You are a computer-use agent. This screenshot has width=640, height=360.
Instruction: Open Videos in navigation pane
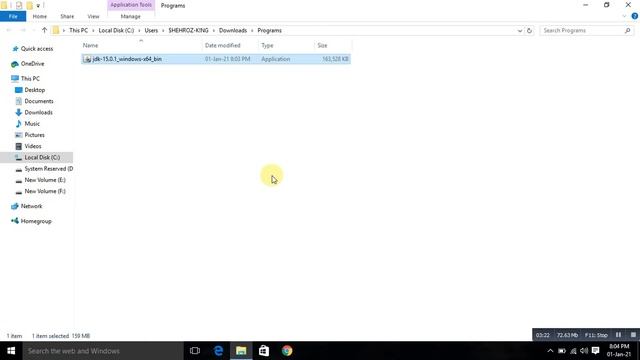click(x=33, y=146)
